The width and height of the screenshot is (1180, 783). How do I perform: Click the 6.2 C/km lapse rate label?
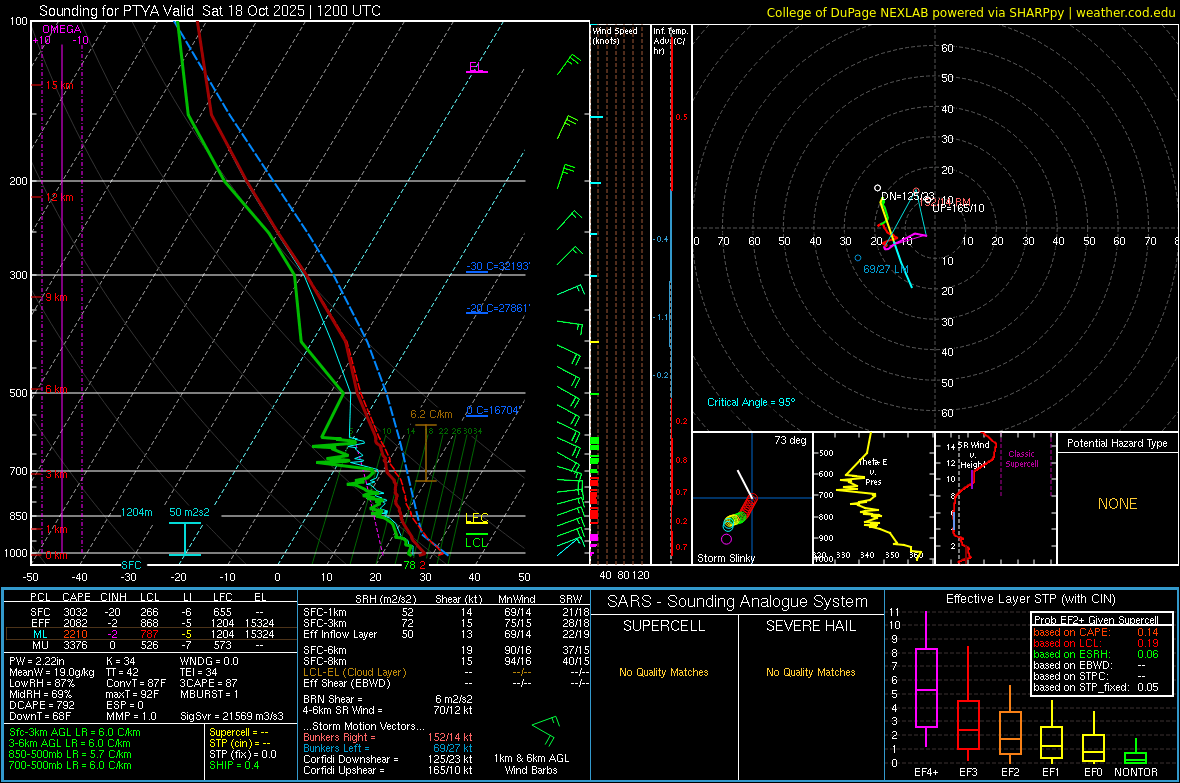click(431, 414)
